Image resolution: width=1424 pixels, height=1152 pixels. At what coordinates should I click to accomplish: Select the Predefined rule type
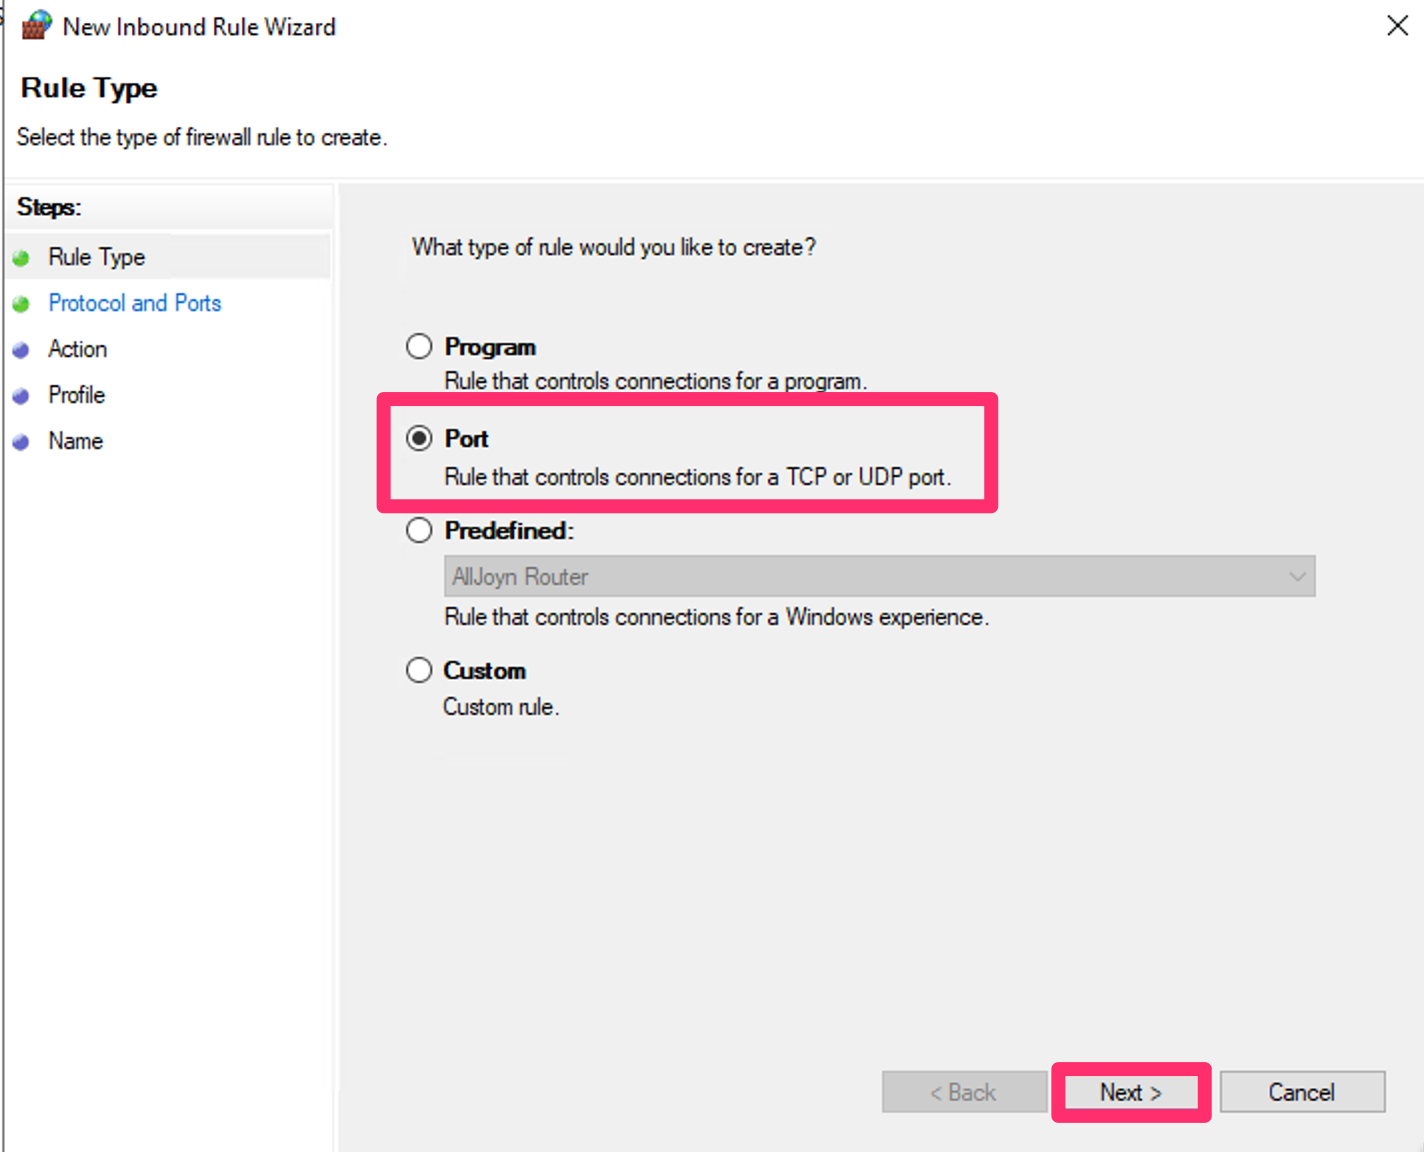tap(419, 530)
